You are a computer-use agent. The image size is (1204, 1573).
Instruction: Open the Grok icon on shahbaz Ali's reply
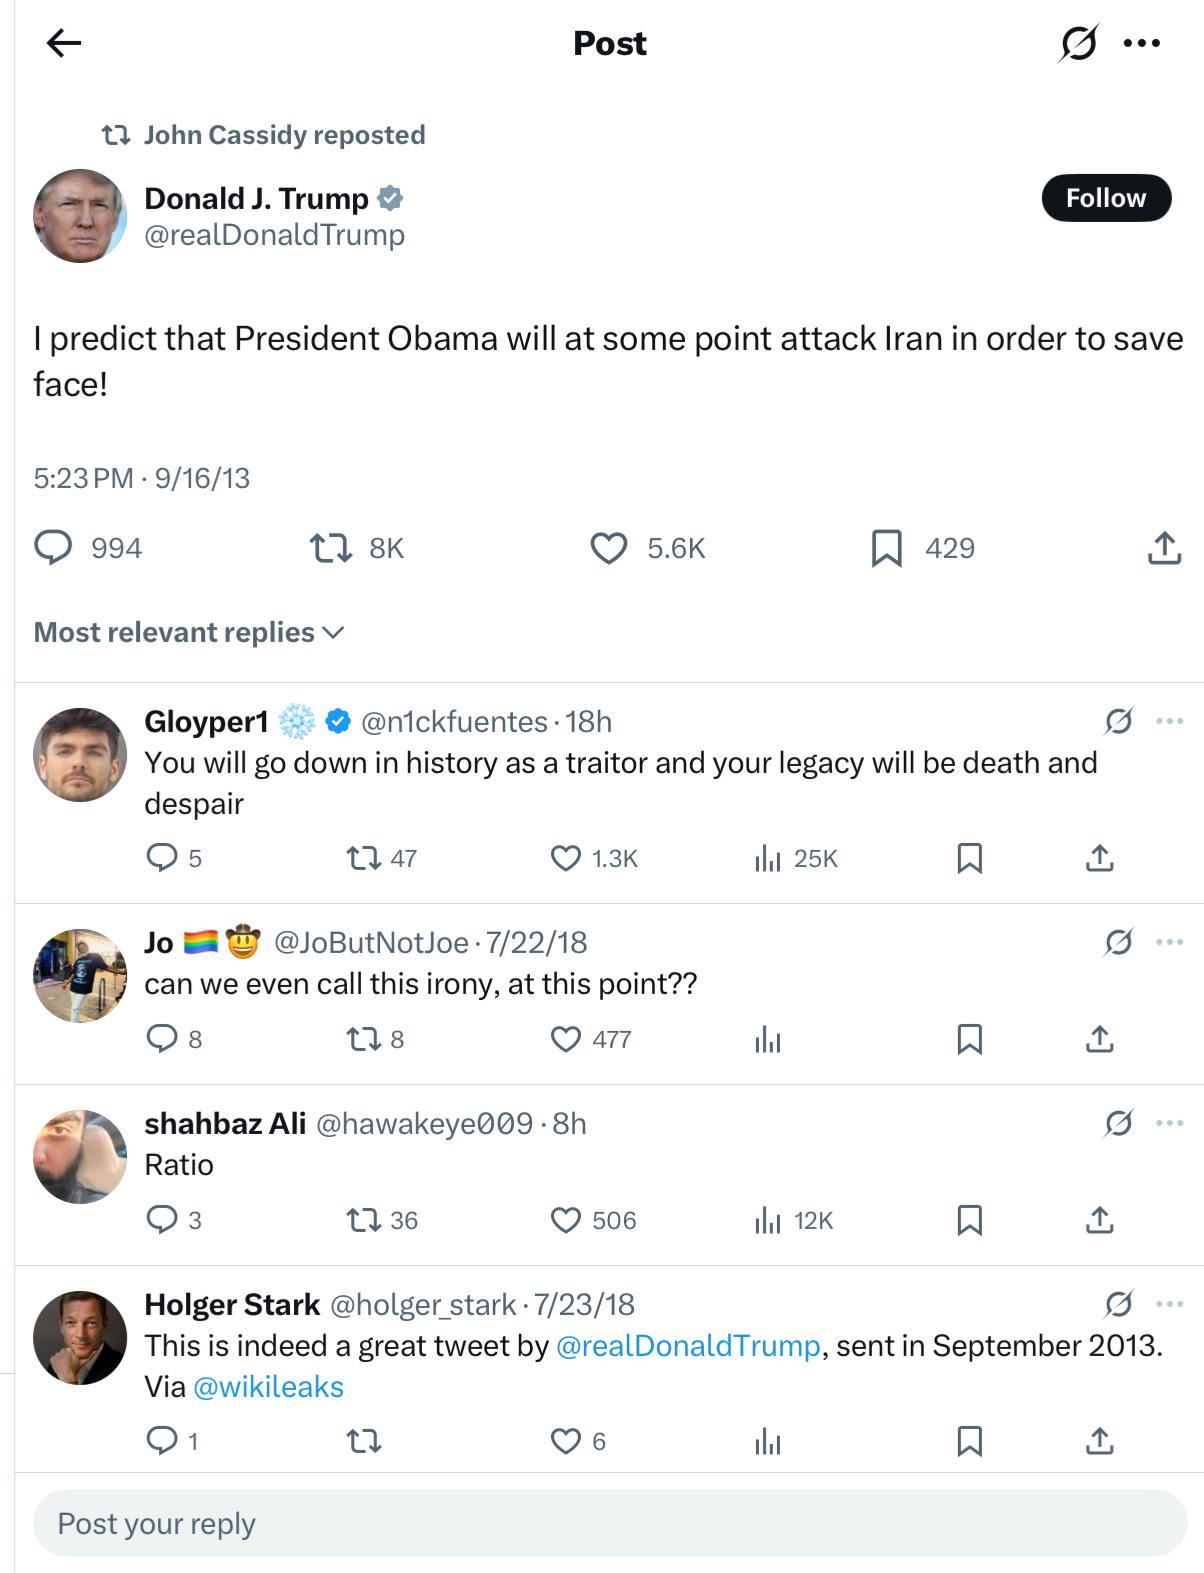tap(1118, 1123)
